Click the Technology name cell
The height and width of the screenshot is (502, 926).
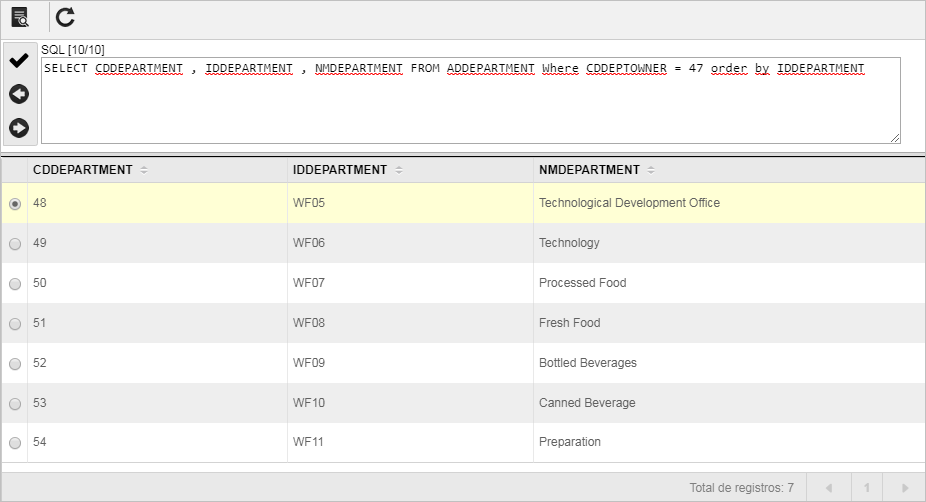pyautogui.click(x=729, y=243)
